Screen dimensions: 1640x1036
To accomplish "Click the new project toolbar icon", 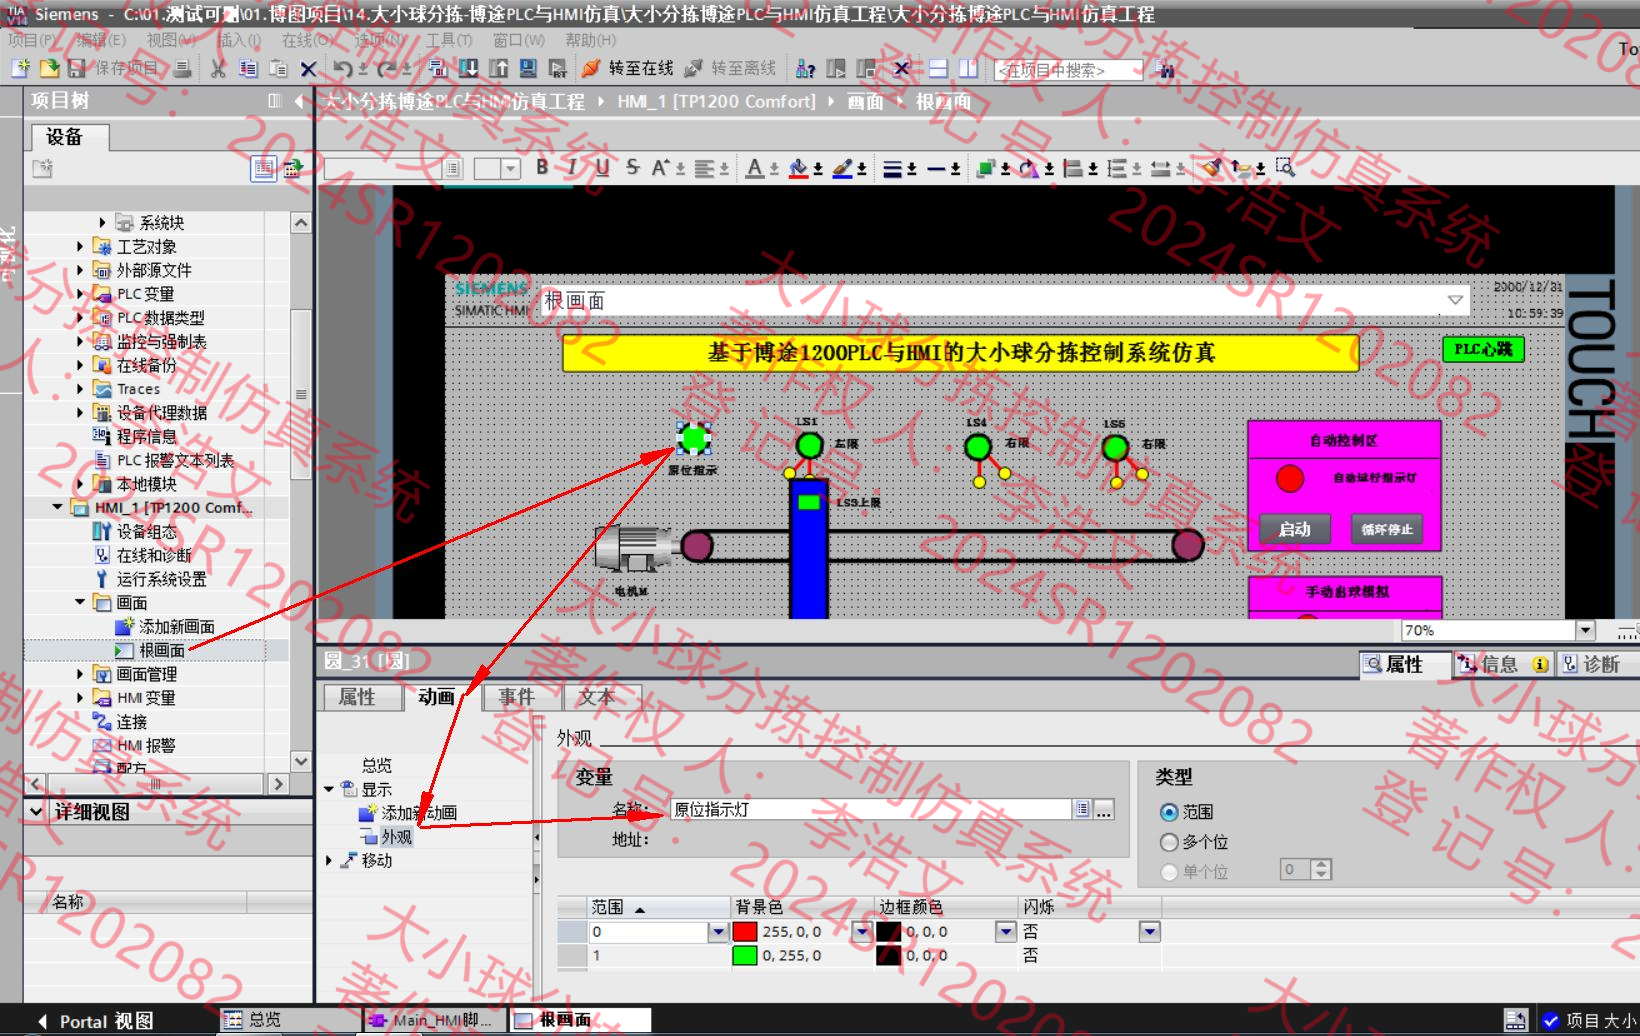I will [20, 68].
